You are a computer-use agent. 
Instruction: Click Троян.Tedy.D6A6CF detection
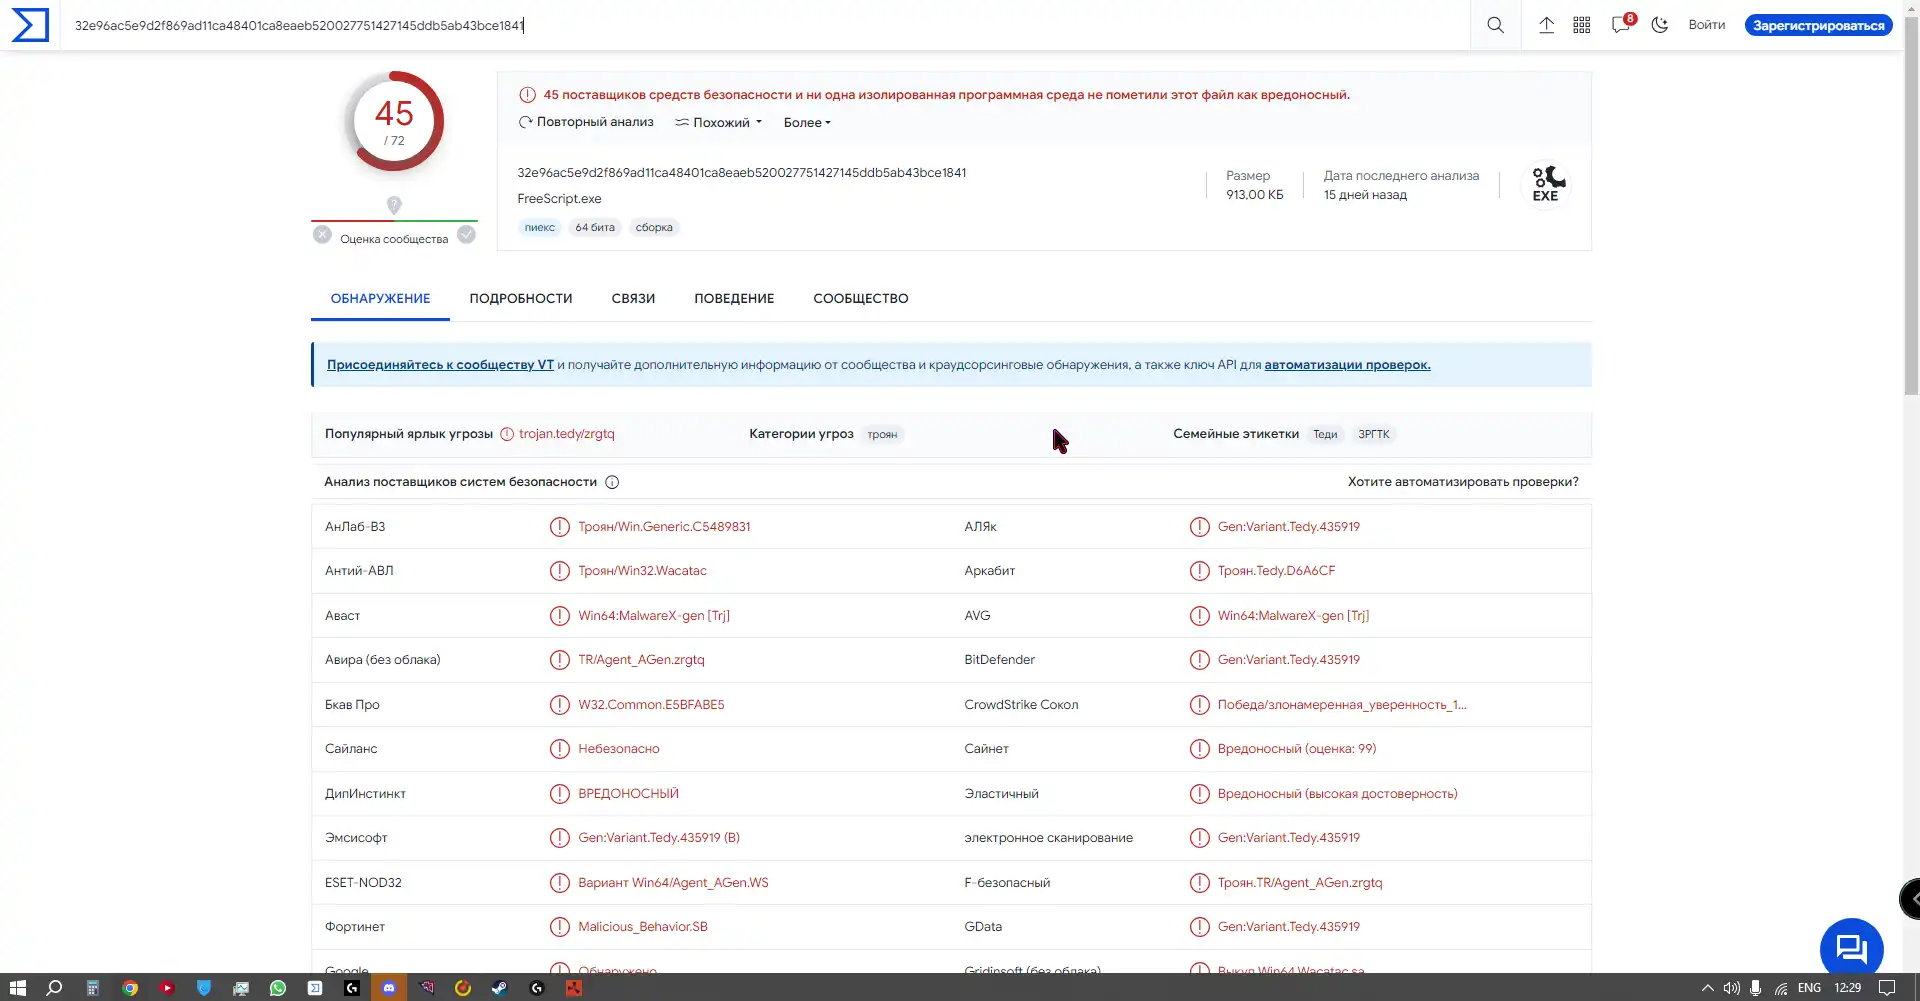point(1276,571)
